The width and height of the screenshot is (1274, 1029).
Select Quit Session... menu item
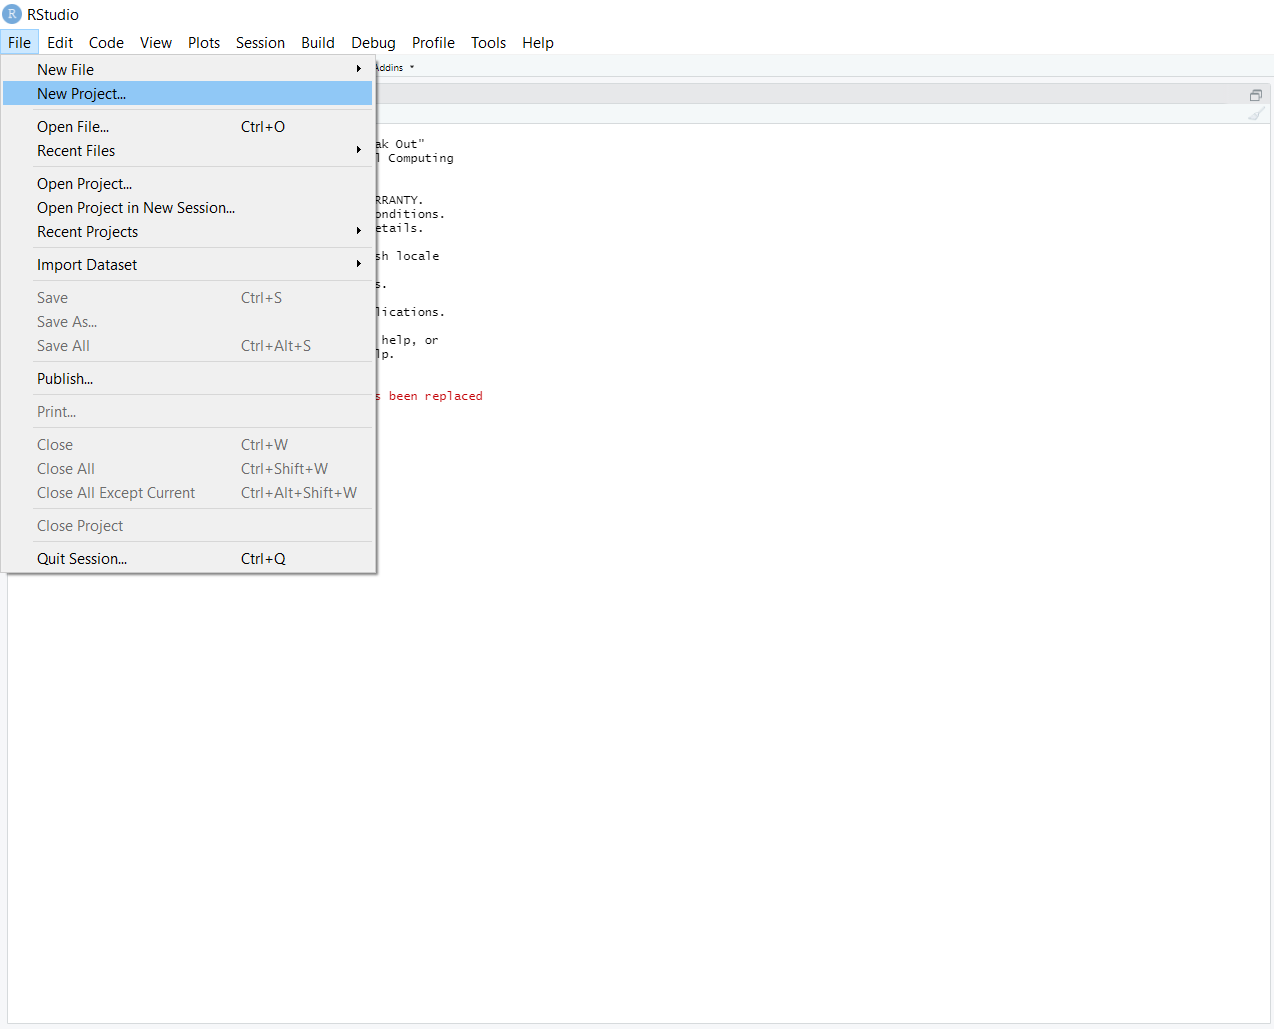[x=82, y=559]
